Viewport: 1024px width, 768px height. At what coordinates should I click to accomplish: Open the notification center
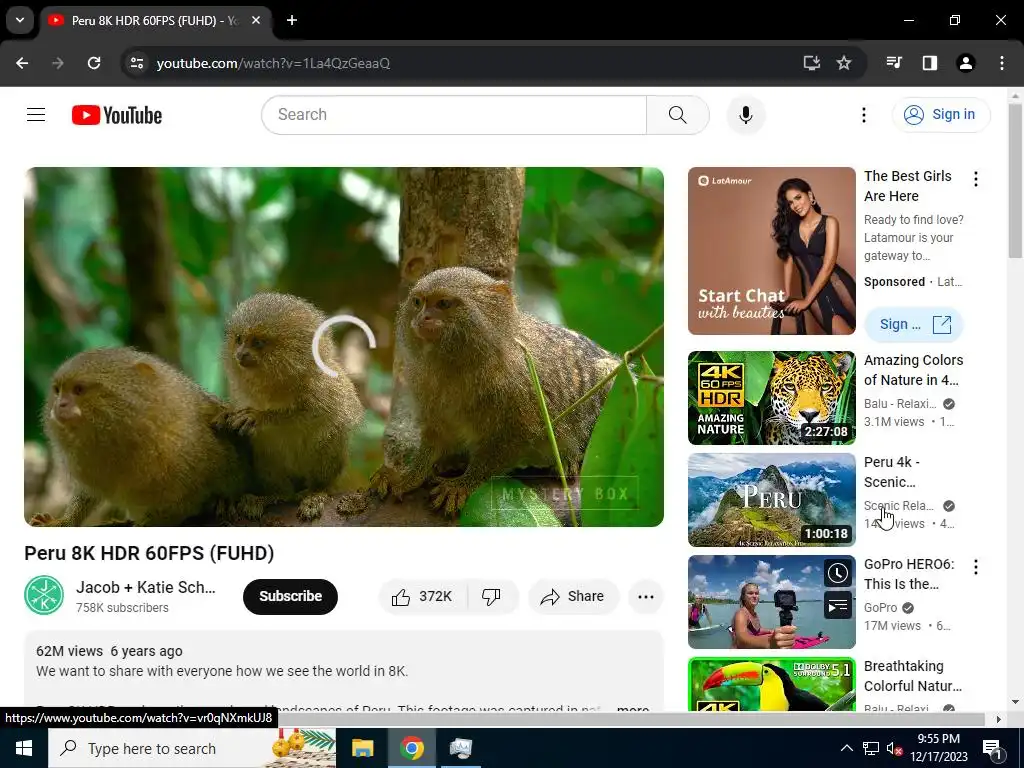(991, 748)
